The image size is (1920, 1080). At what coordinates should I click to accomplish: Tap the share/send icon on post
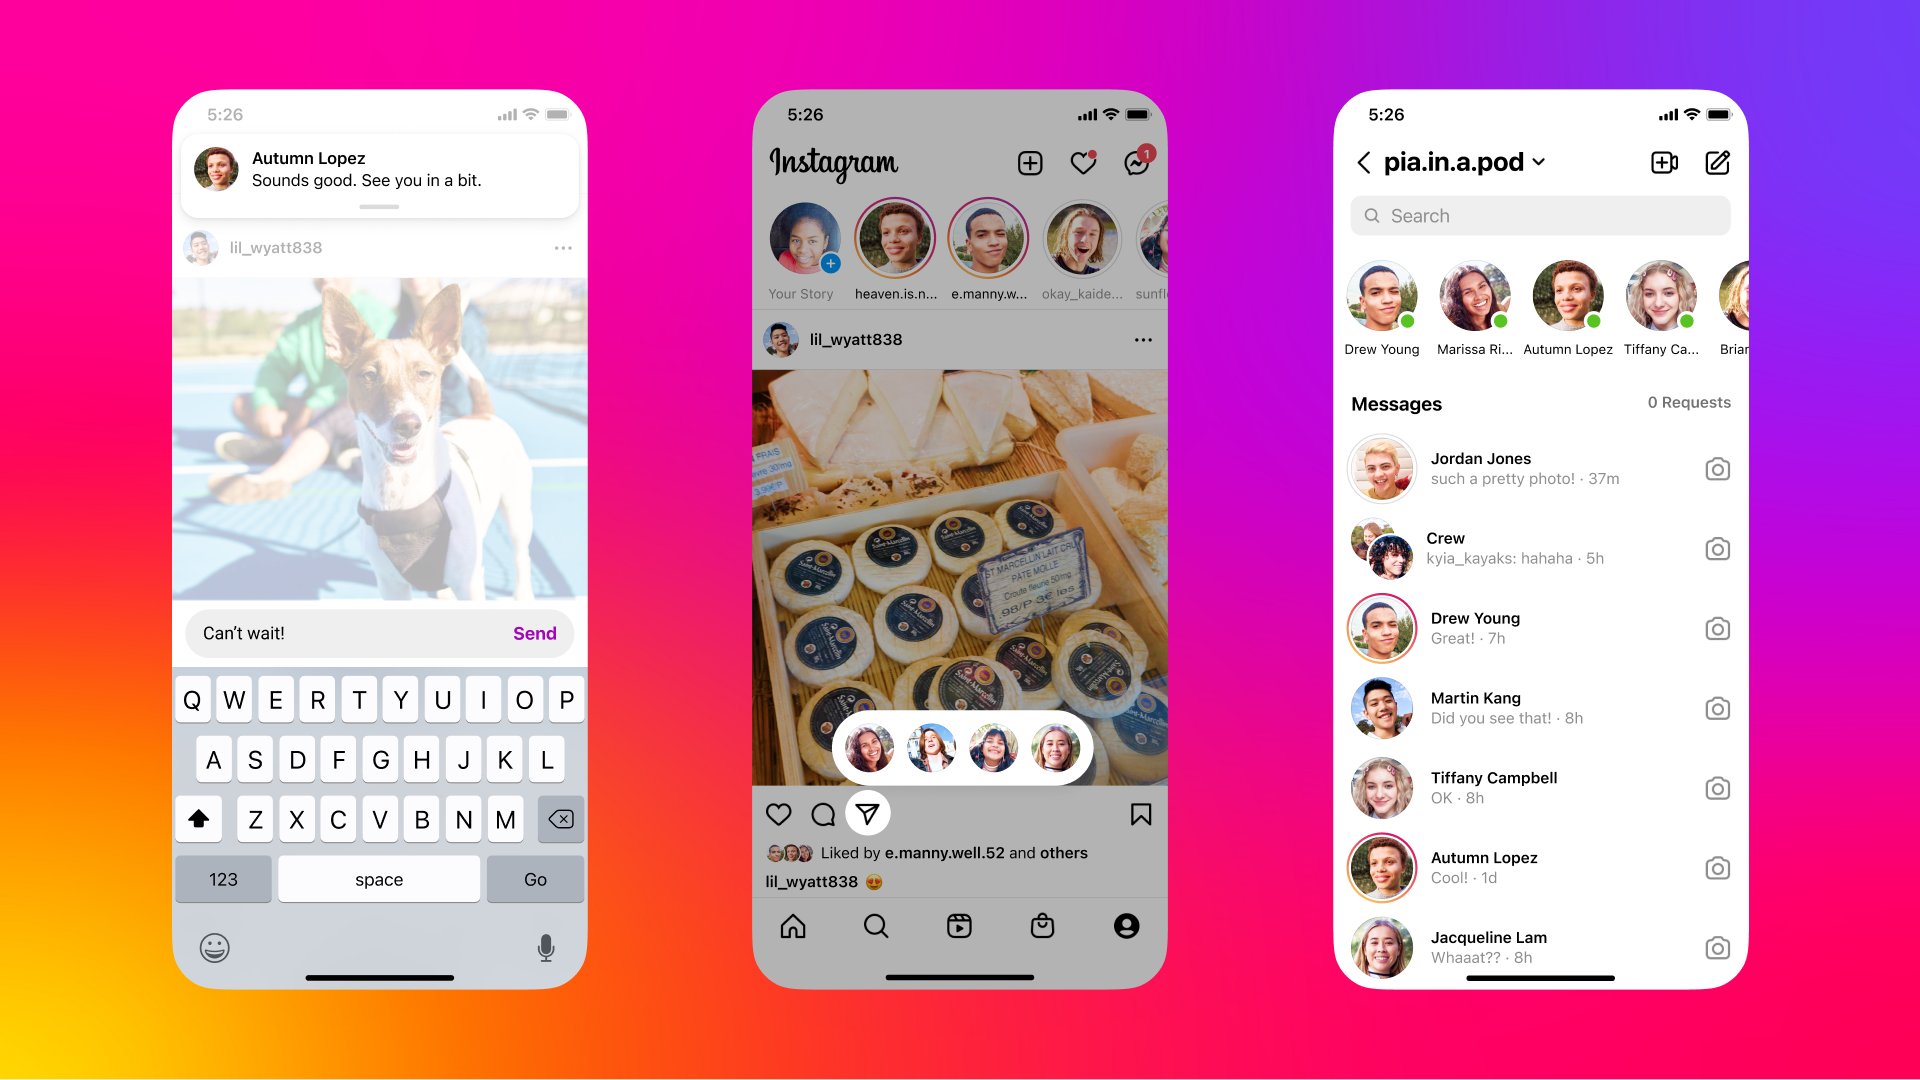[868, 812]
